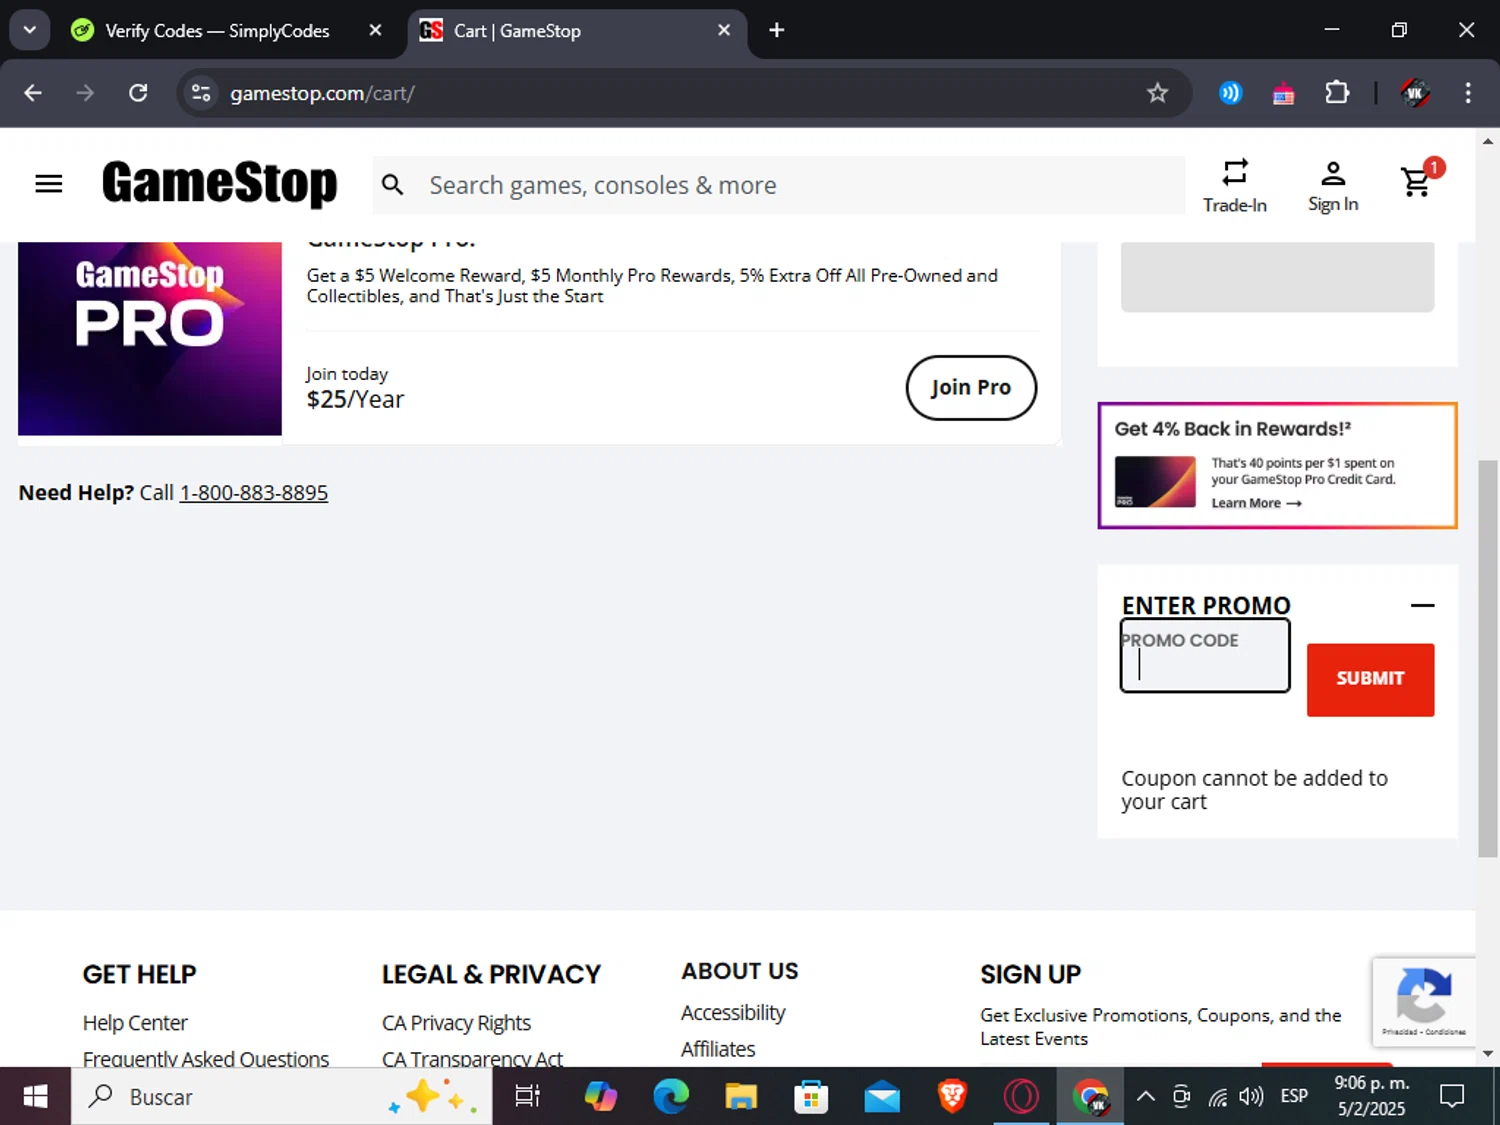Viewport: 1500px width, 1125px height.
Task: Open the Mail app from taskbar
Action: pos(881,1097)
